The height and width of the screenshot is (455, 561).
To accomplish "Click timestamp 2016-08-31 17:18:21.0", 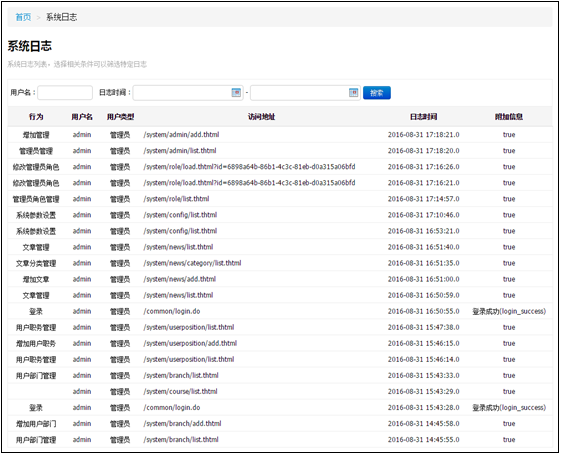I will pos(424,135).
